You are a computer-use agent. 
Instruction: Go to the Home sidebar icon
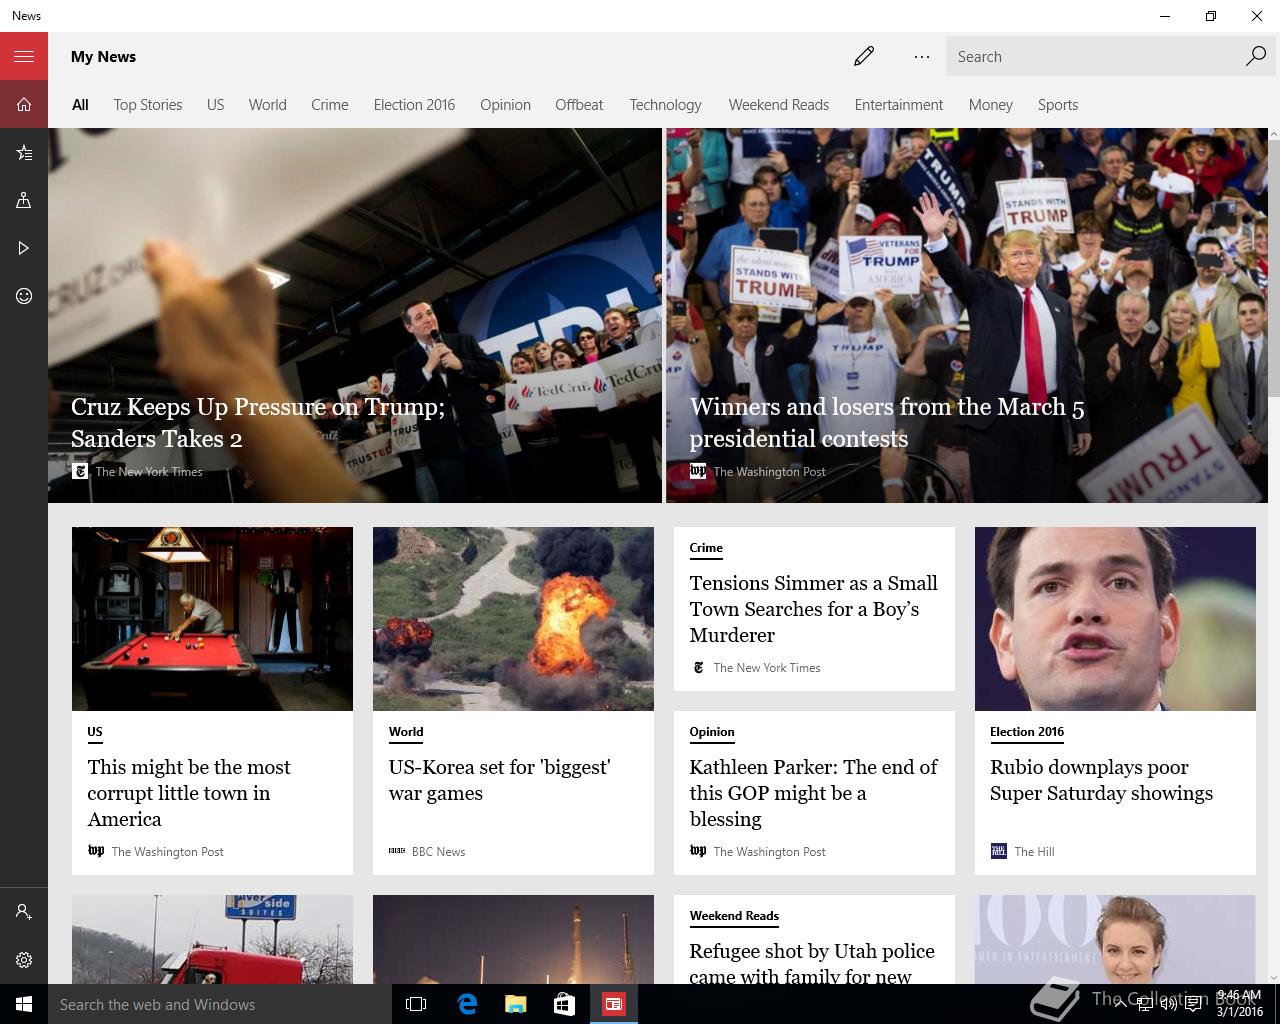coord(24,104)
